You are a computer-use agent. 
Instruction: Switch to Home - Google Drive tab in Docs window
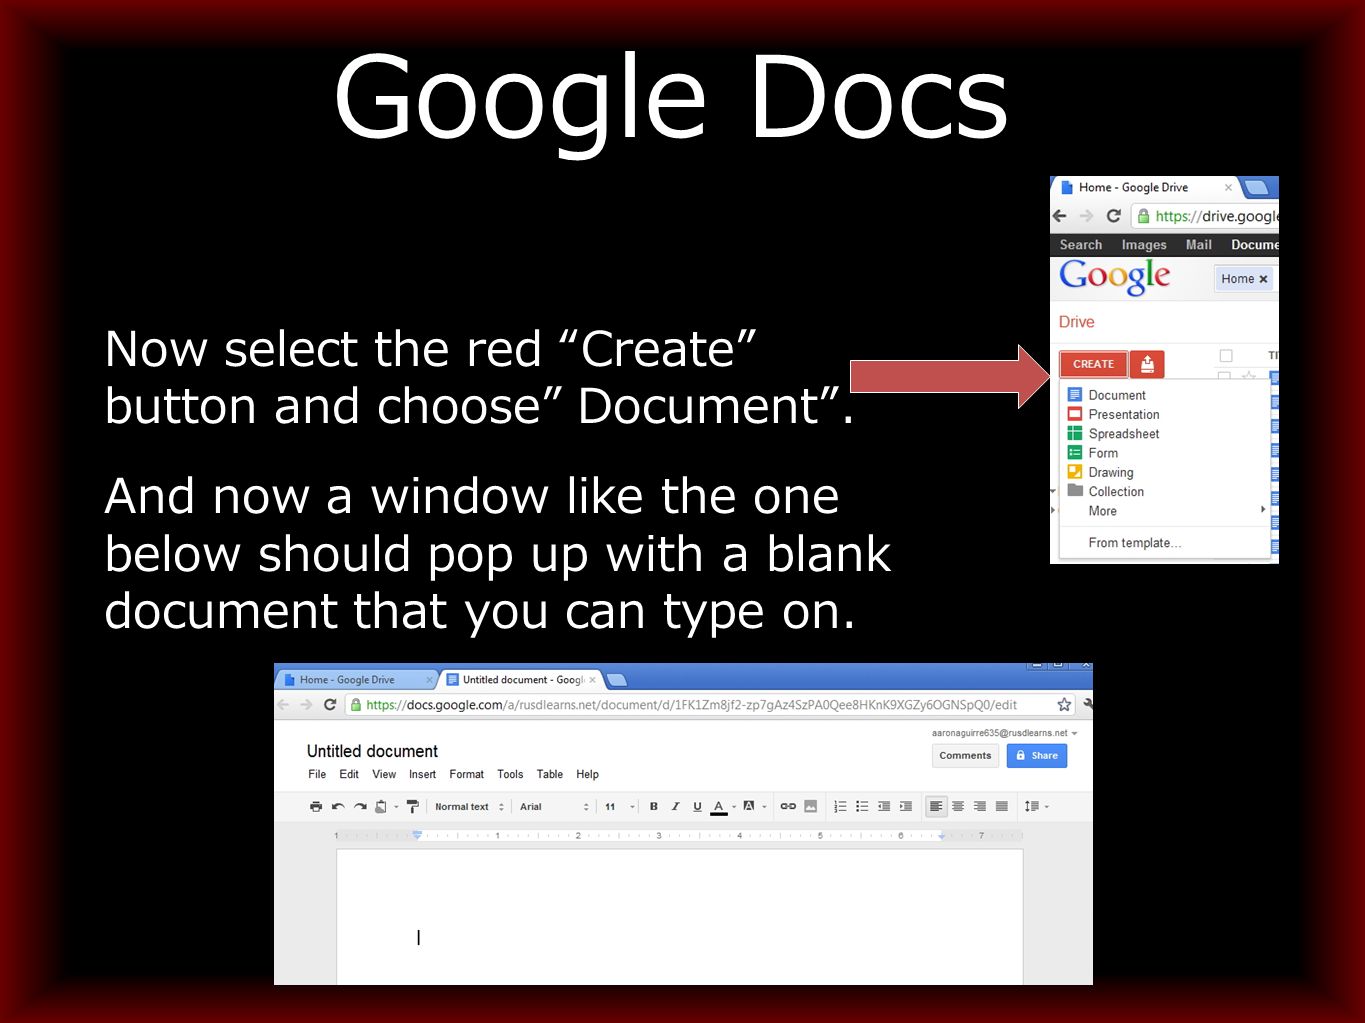[x=356, y=680]
